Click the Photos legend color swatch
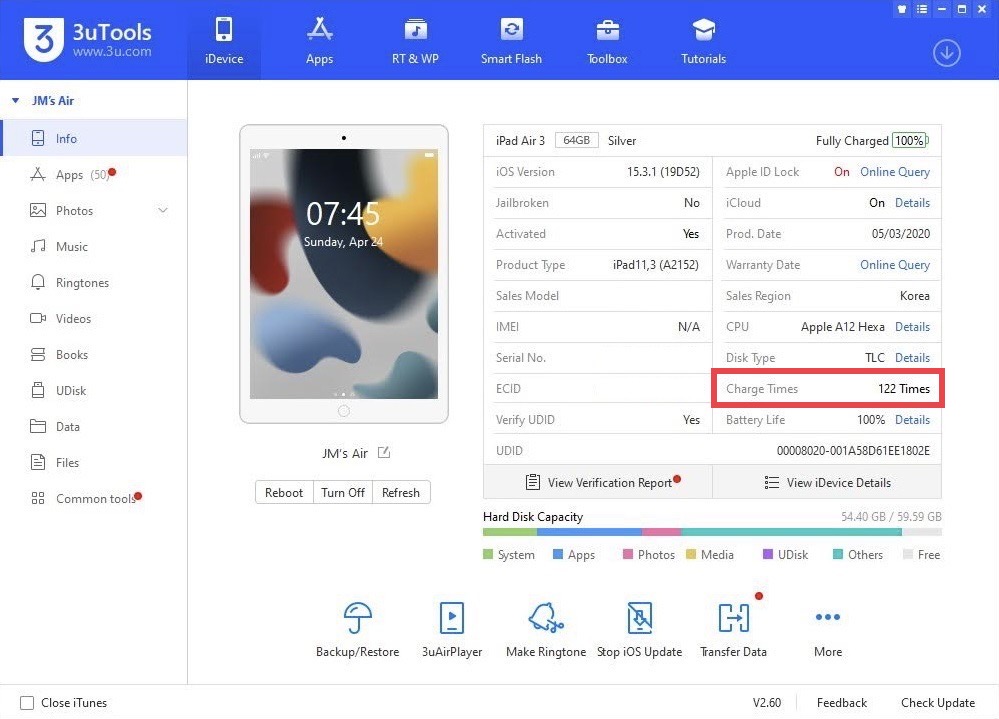999x719 pixels. click(x=628, y=554)
